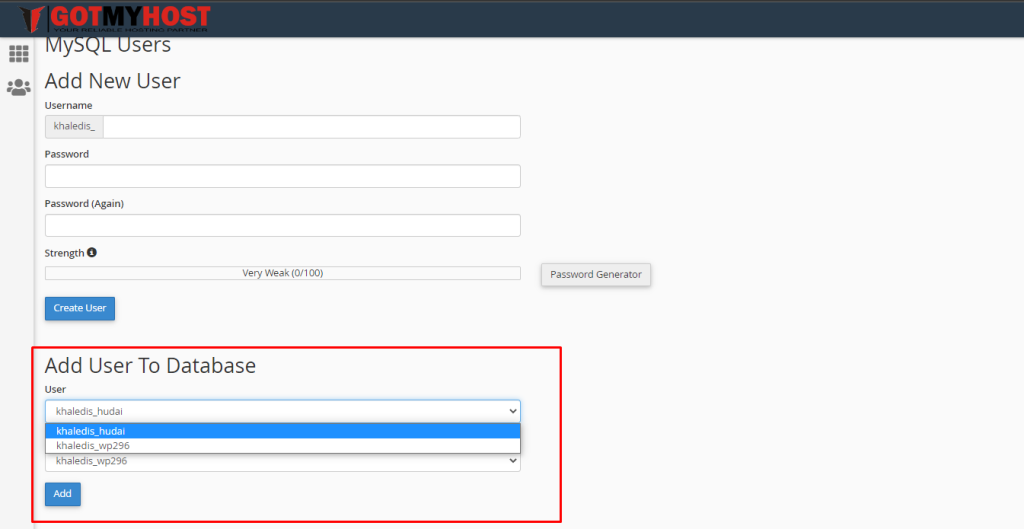1024x529 pixels.
Task: Open the grid apps icon in sidebar
Action: pos(19,54)
